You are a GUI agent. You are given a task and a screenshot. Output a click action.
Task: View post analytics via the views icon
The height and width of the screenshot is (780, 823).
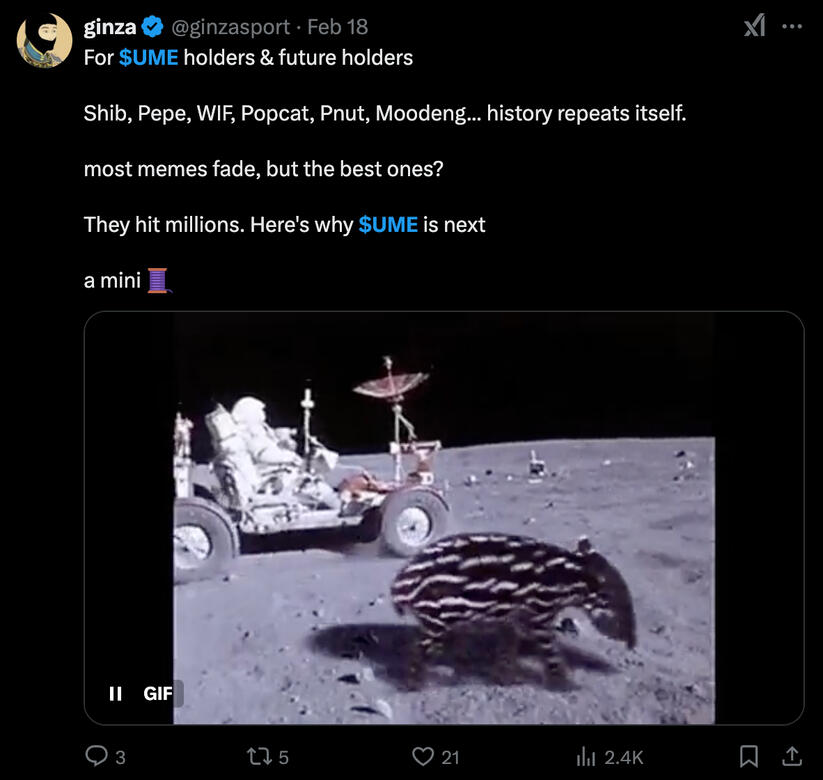tap(589, 757)
